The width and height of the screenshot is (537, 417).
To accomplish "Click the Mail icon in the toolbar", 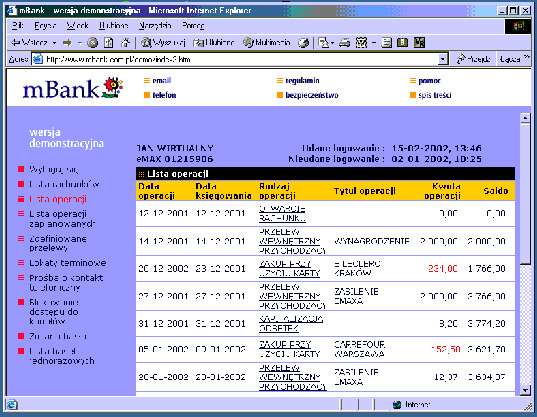I will [x=324, y=43].
